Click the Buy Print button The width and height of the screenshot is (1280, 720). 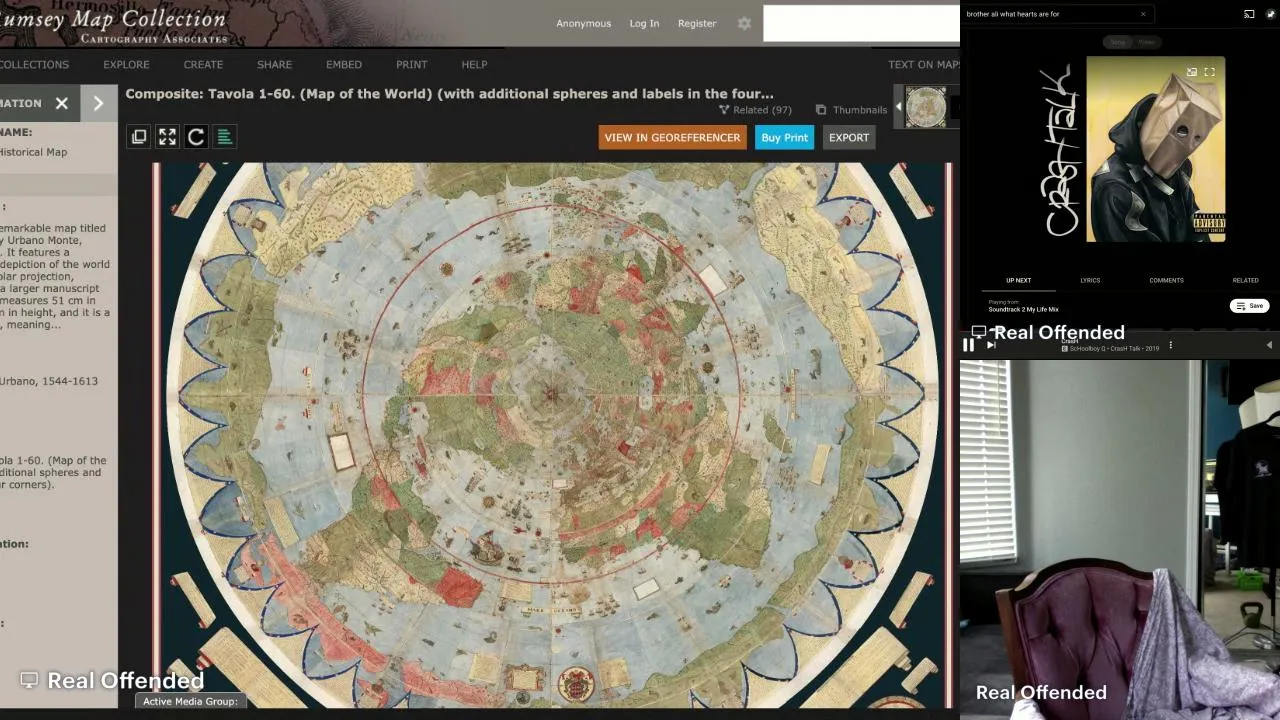click(784, 137)
